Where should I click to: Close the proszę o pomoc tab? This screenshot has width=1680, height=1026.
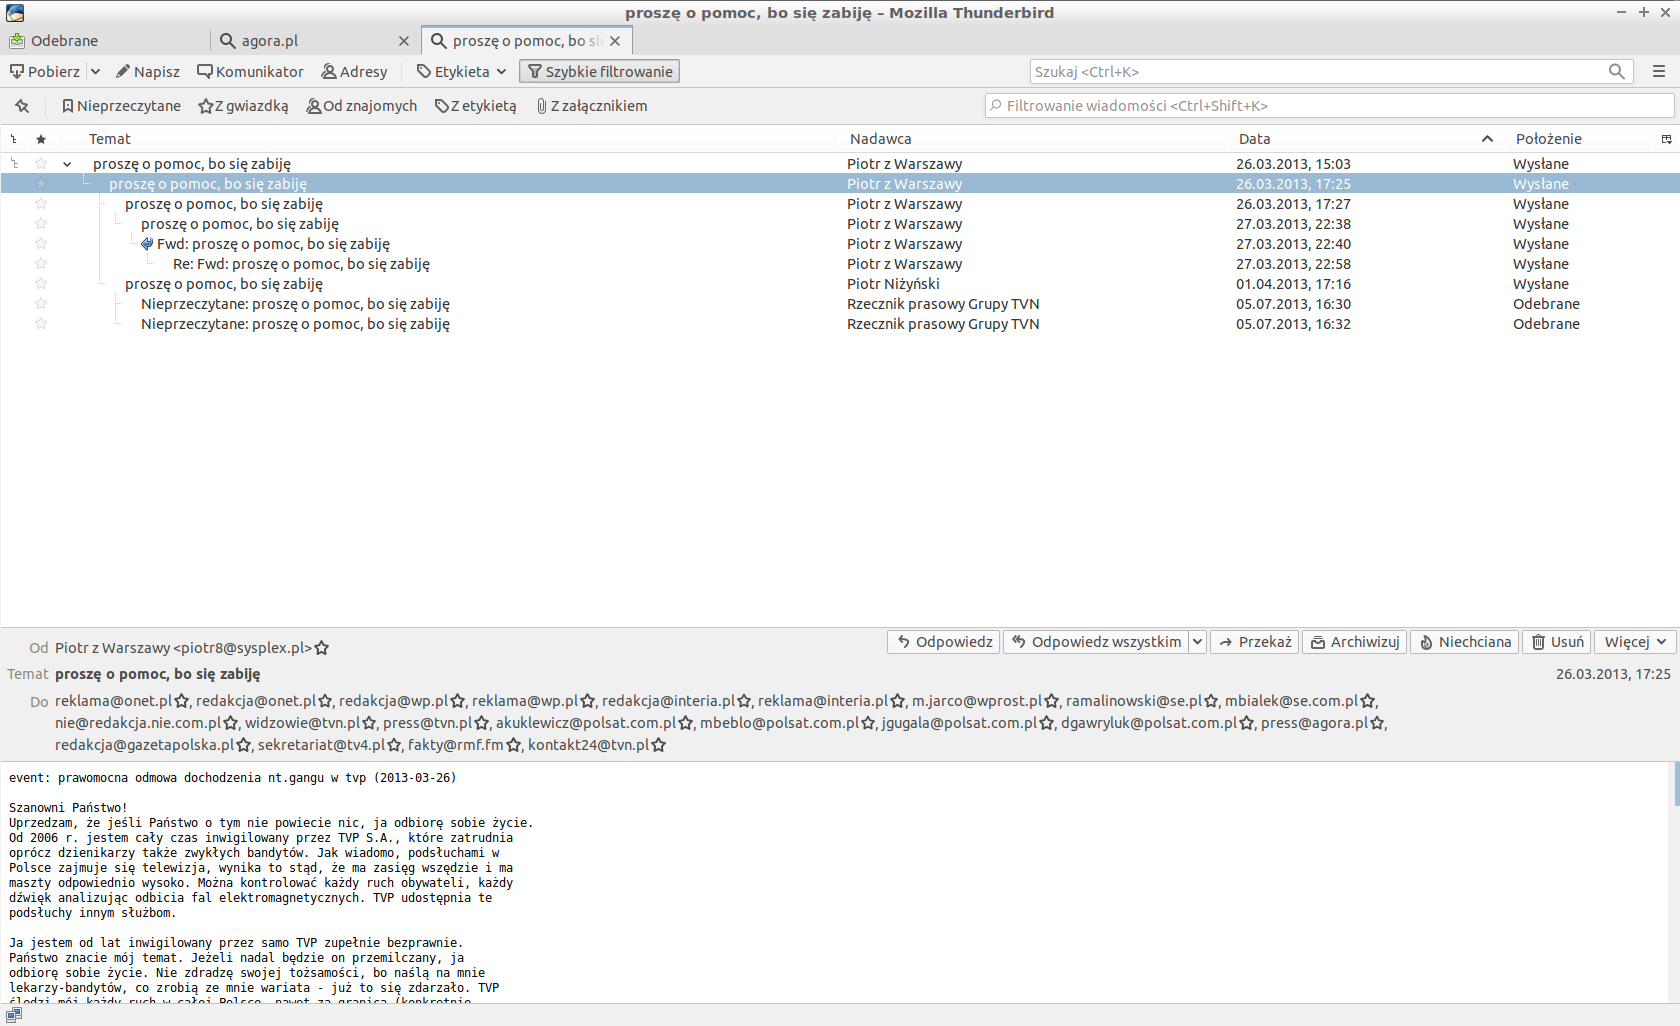(615, 41)
